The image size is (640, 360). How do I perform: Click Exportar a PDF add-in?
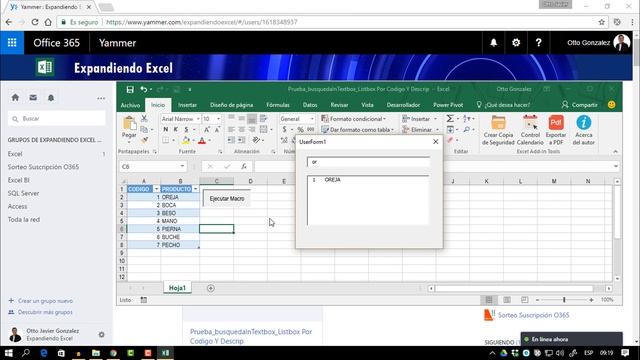[x=556, y=130]
